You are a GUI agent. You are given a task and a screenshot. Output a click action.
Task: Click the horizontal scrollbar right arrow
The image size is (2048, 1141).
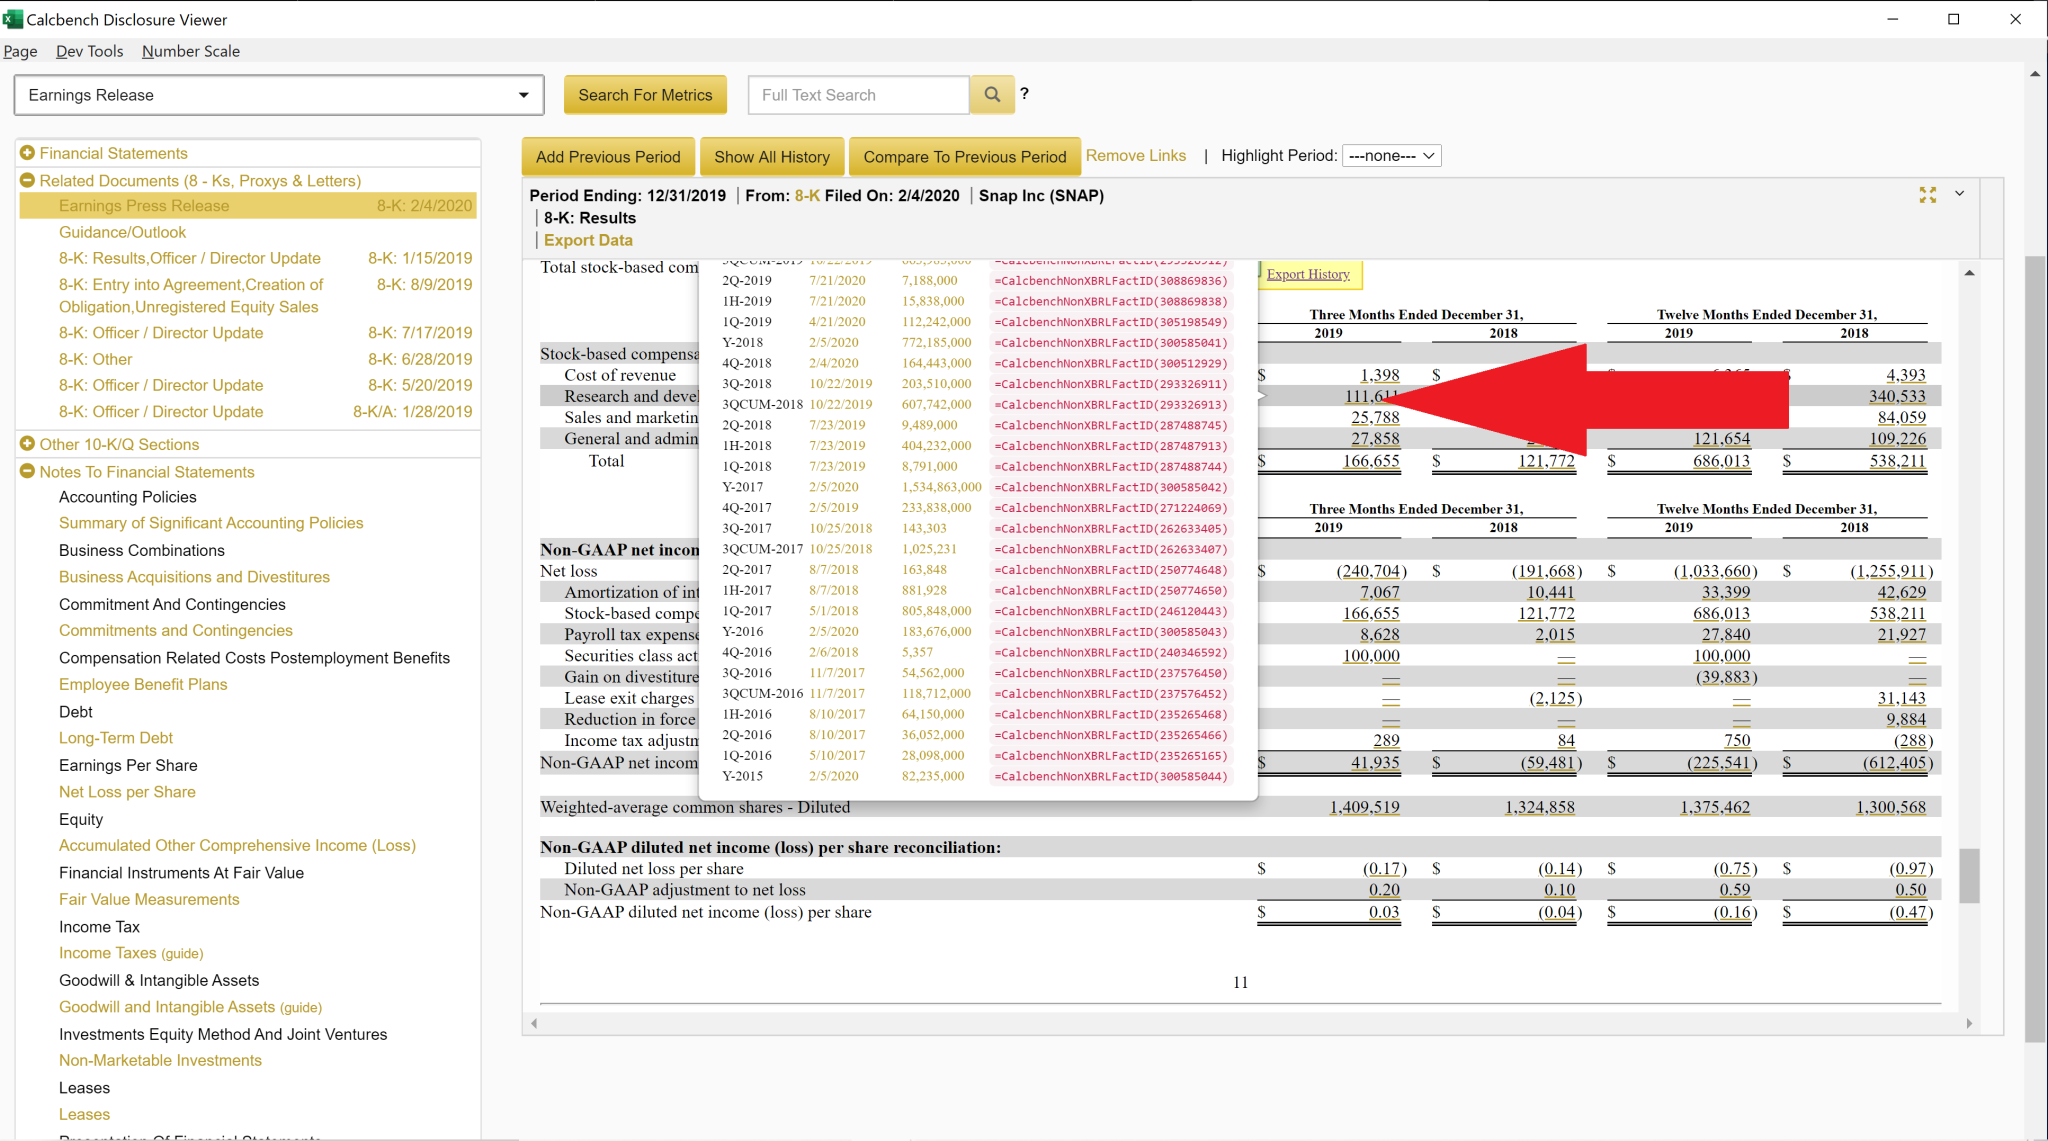[x=1969, y=1023]
